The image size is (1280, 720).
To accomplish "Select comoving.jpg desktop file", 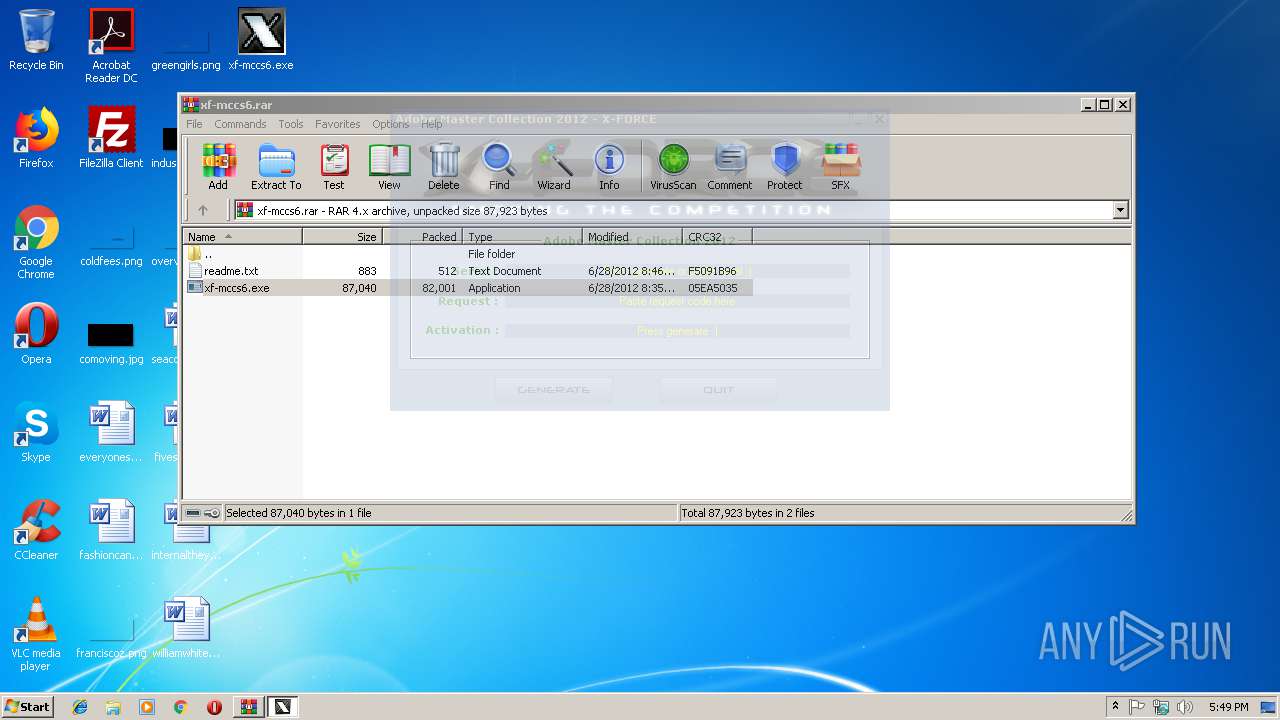I will (111, 343).
